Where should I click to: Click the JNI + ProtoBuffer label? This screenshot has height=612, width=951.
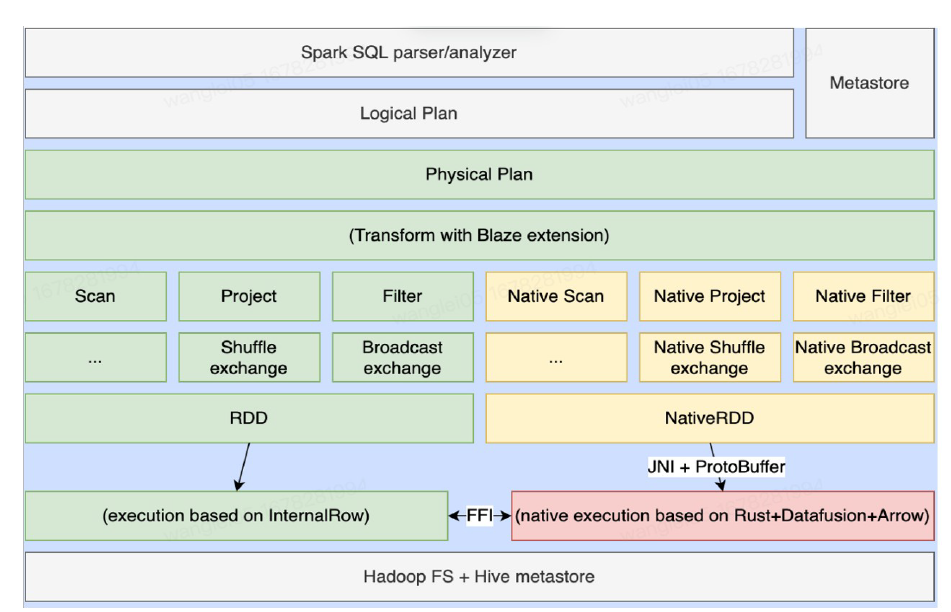(716, 466)
